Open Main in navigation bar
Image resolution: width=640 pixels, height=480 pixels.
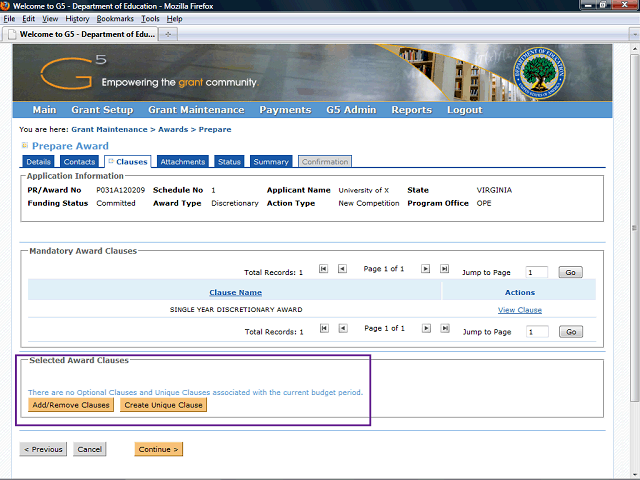pos(44,110)
